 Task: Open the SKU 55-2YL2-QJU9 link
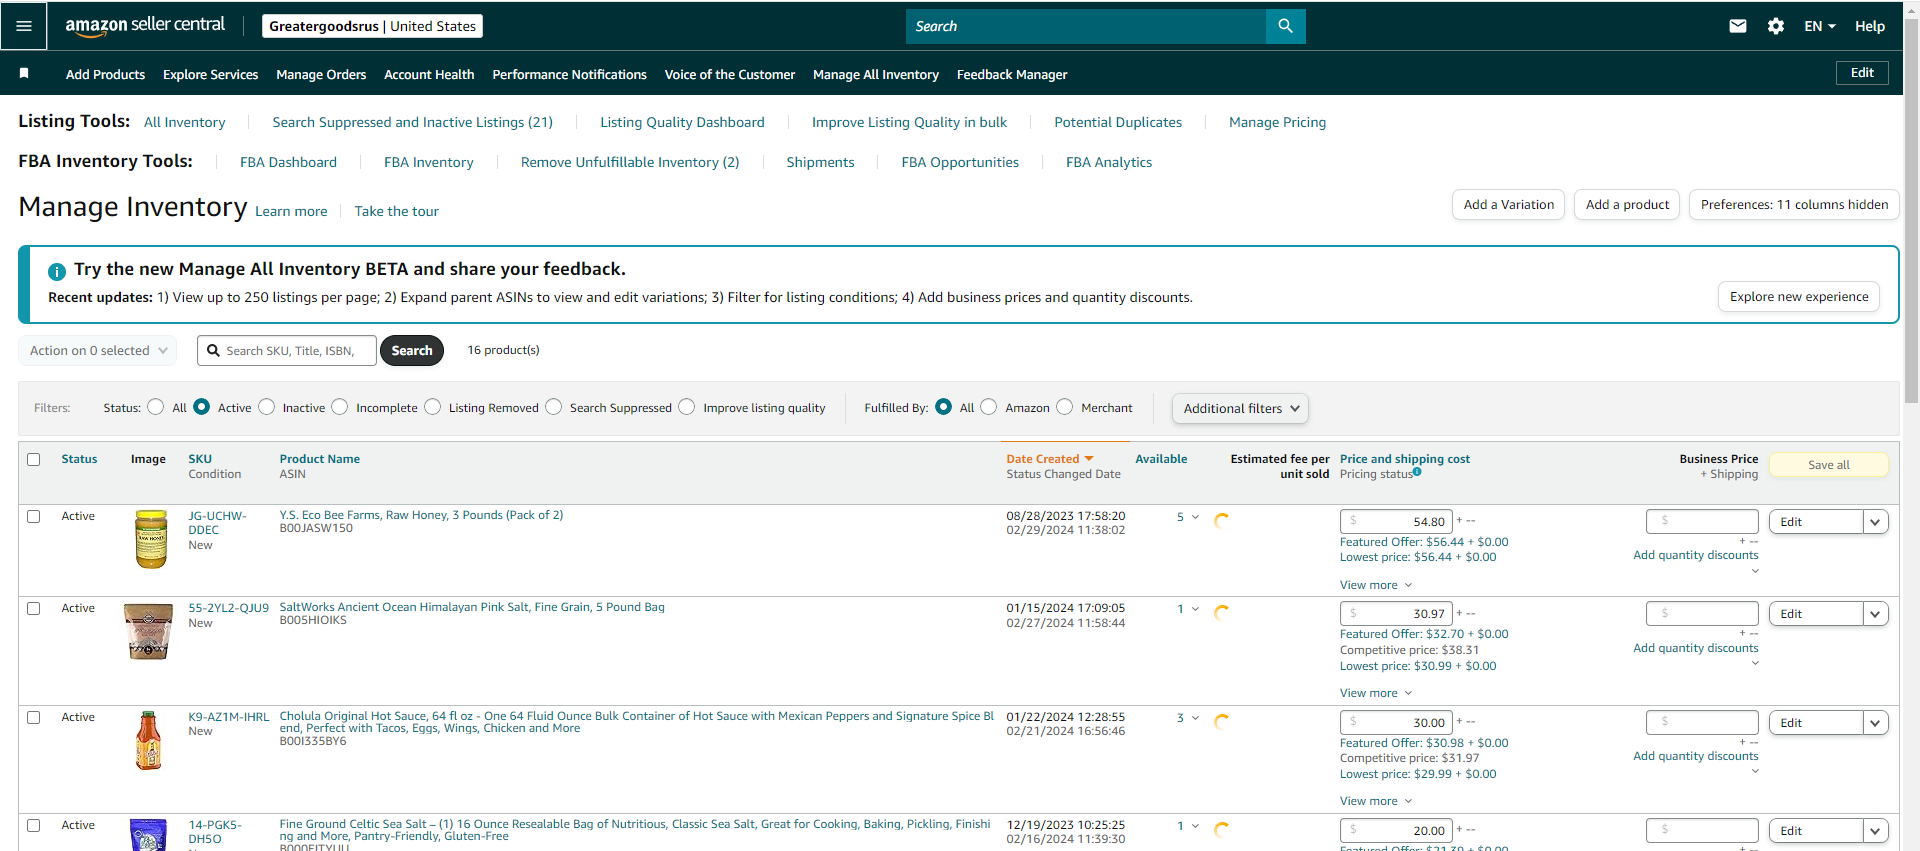tap(228, 608)
